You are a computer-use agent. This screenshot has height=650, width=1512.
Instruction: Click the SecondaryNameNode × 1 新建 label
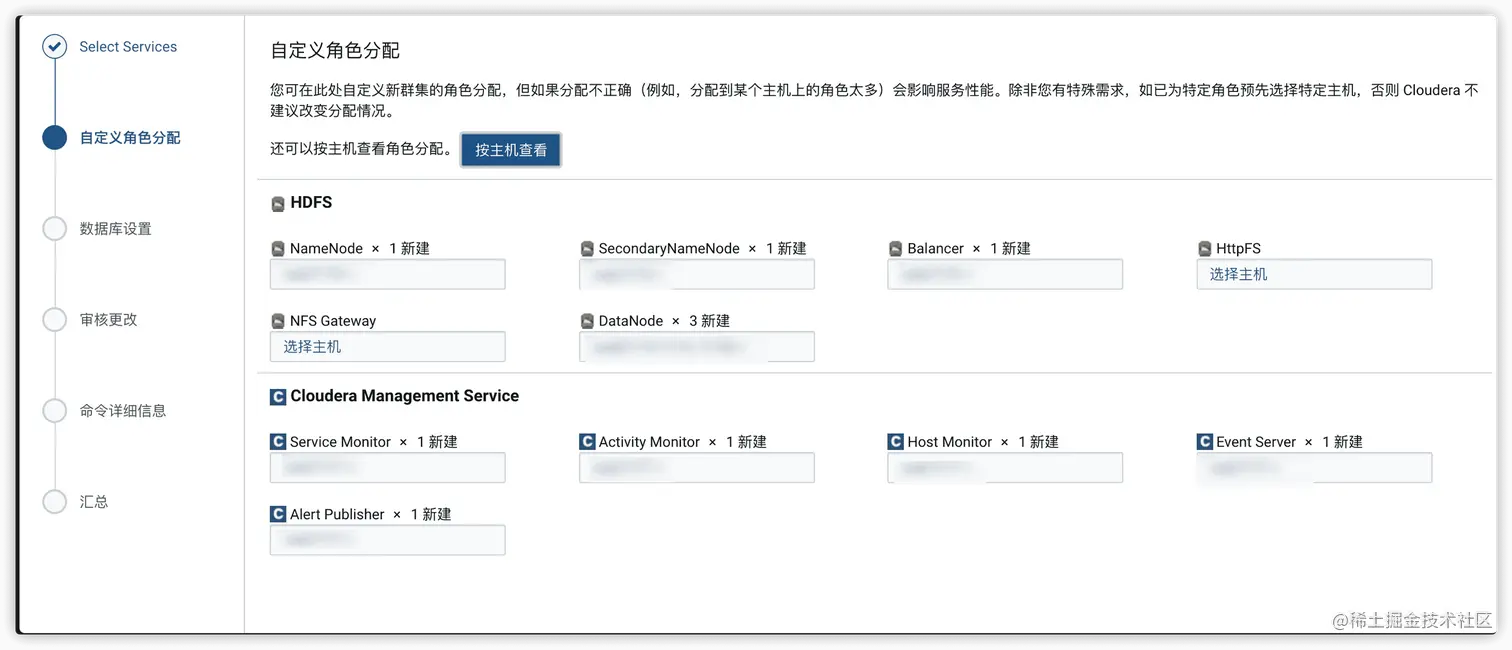point(702,249)
